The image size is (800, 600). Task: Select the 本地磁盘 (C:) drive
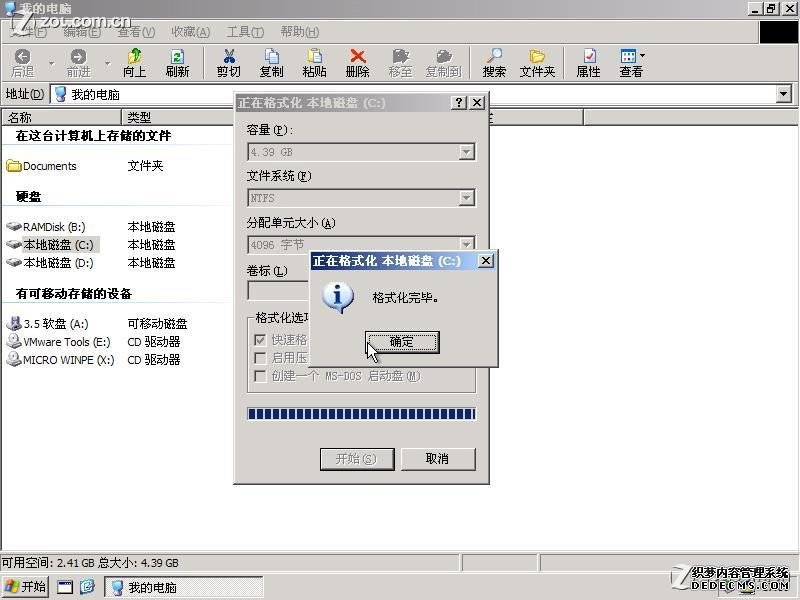coord(53,245)
